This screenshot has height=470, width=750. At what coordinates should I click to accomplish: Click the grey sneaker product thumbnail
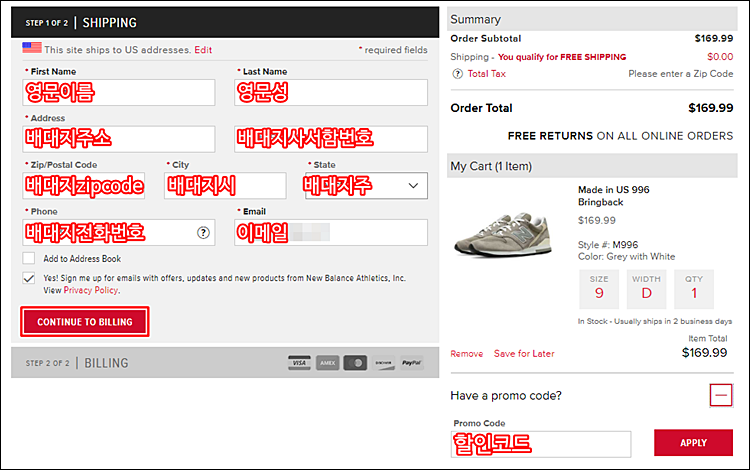[x=503, y=234]
